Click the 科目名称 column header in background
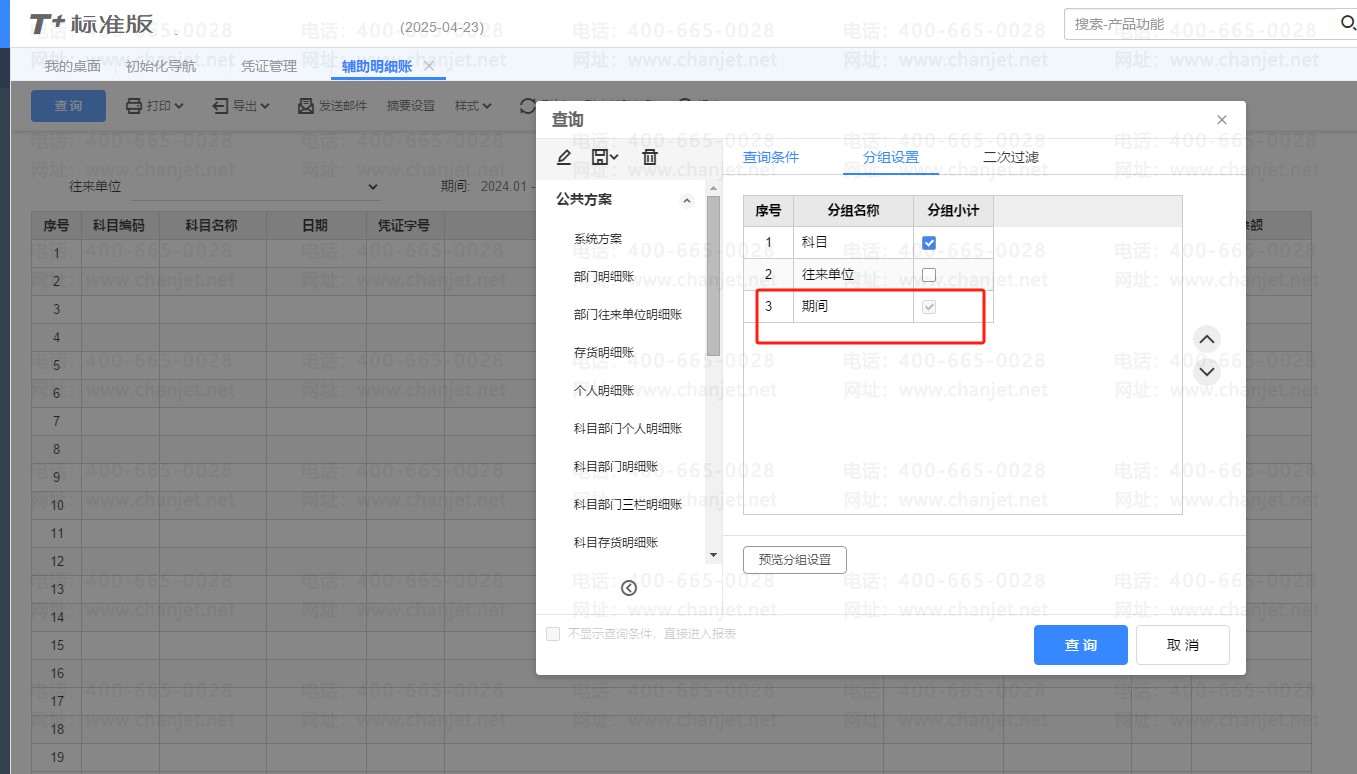 click(212, 226)
